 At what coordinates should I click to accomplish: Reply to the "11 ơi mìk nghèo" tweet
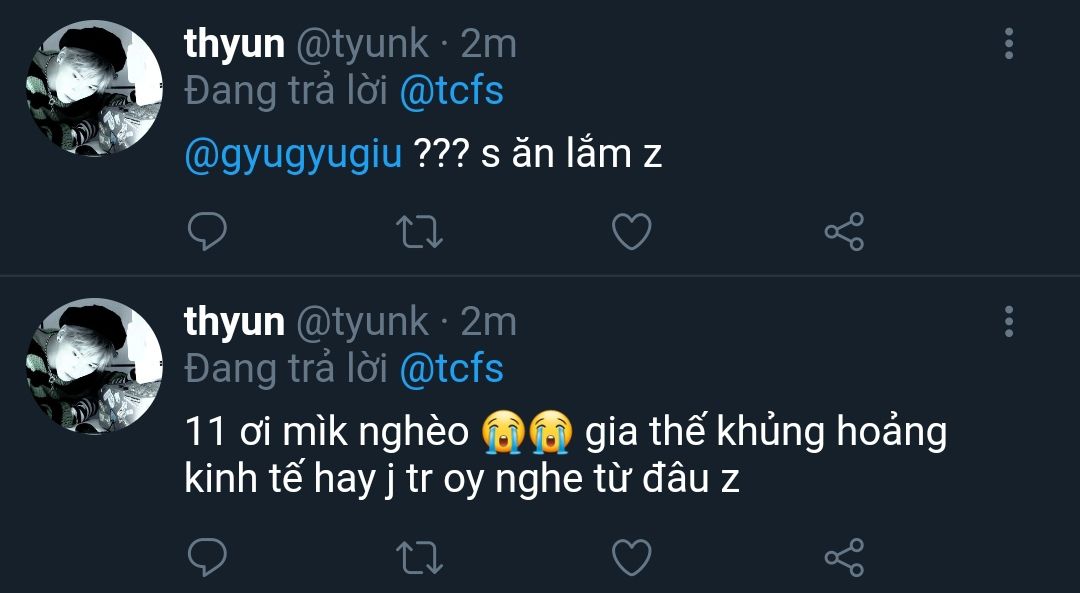pos(207,556)
